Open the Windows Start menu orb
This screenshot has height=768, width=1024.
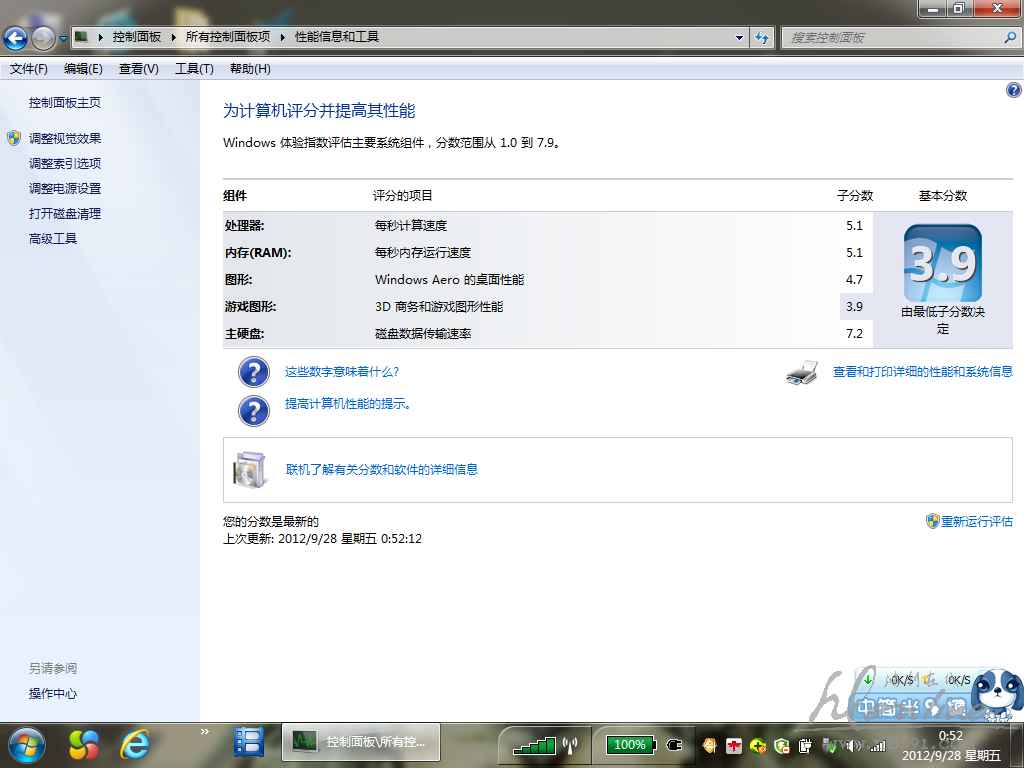pos(27,743)
